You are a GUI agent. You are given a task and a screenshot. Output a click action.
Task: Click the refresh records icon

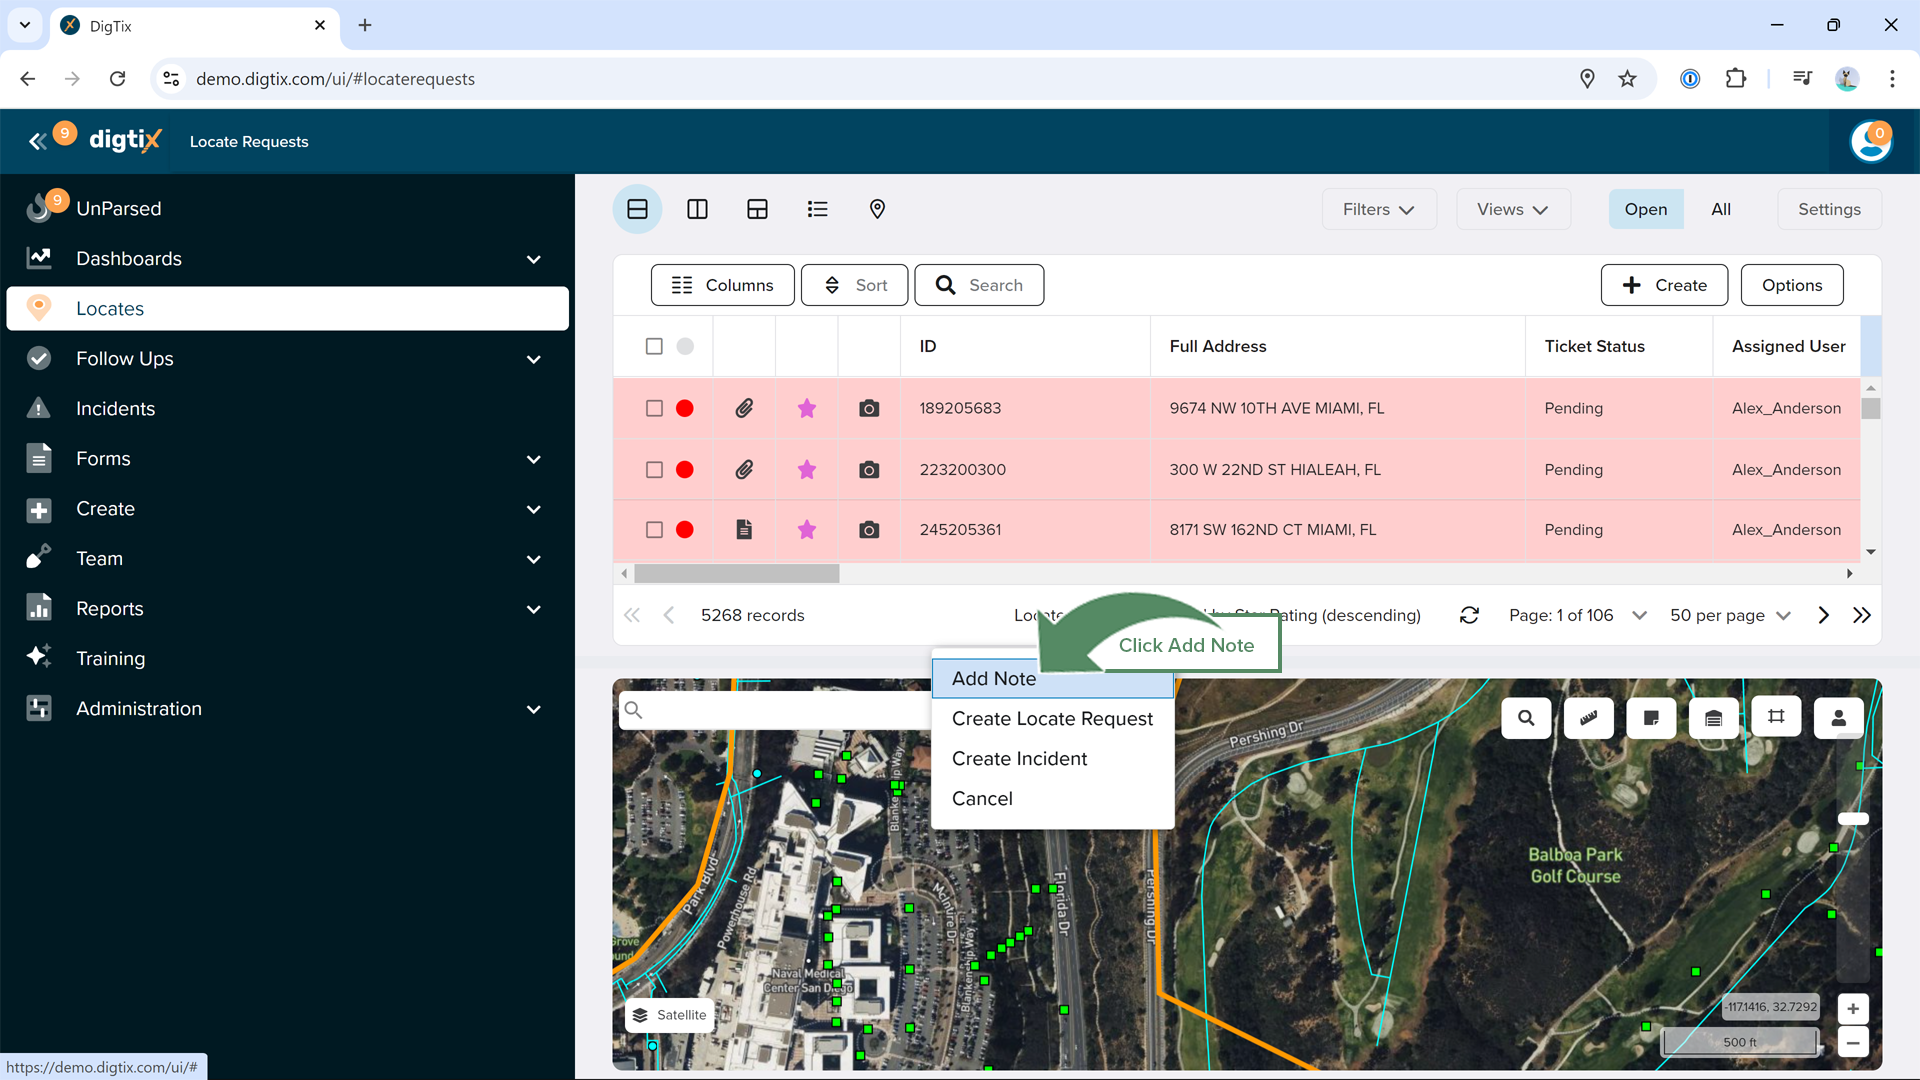pyautogui.click(x=1469, y=615)
